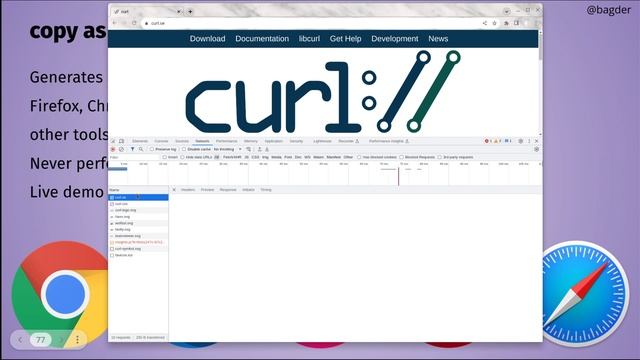Click the red errors counter badge
640x360 pixels.
click(487, 141)
